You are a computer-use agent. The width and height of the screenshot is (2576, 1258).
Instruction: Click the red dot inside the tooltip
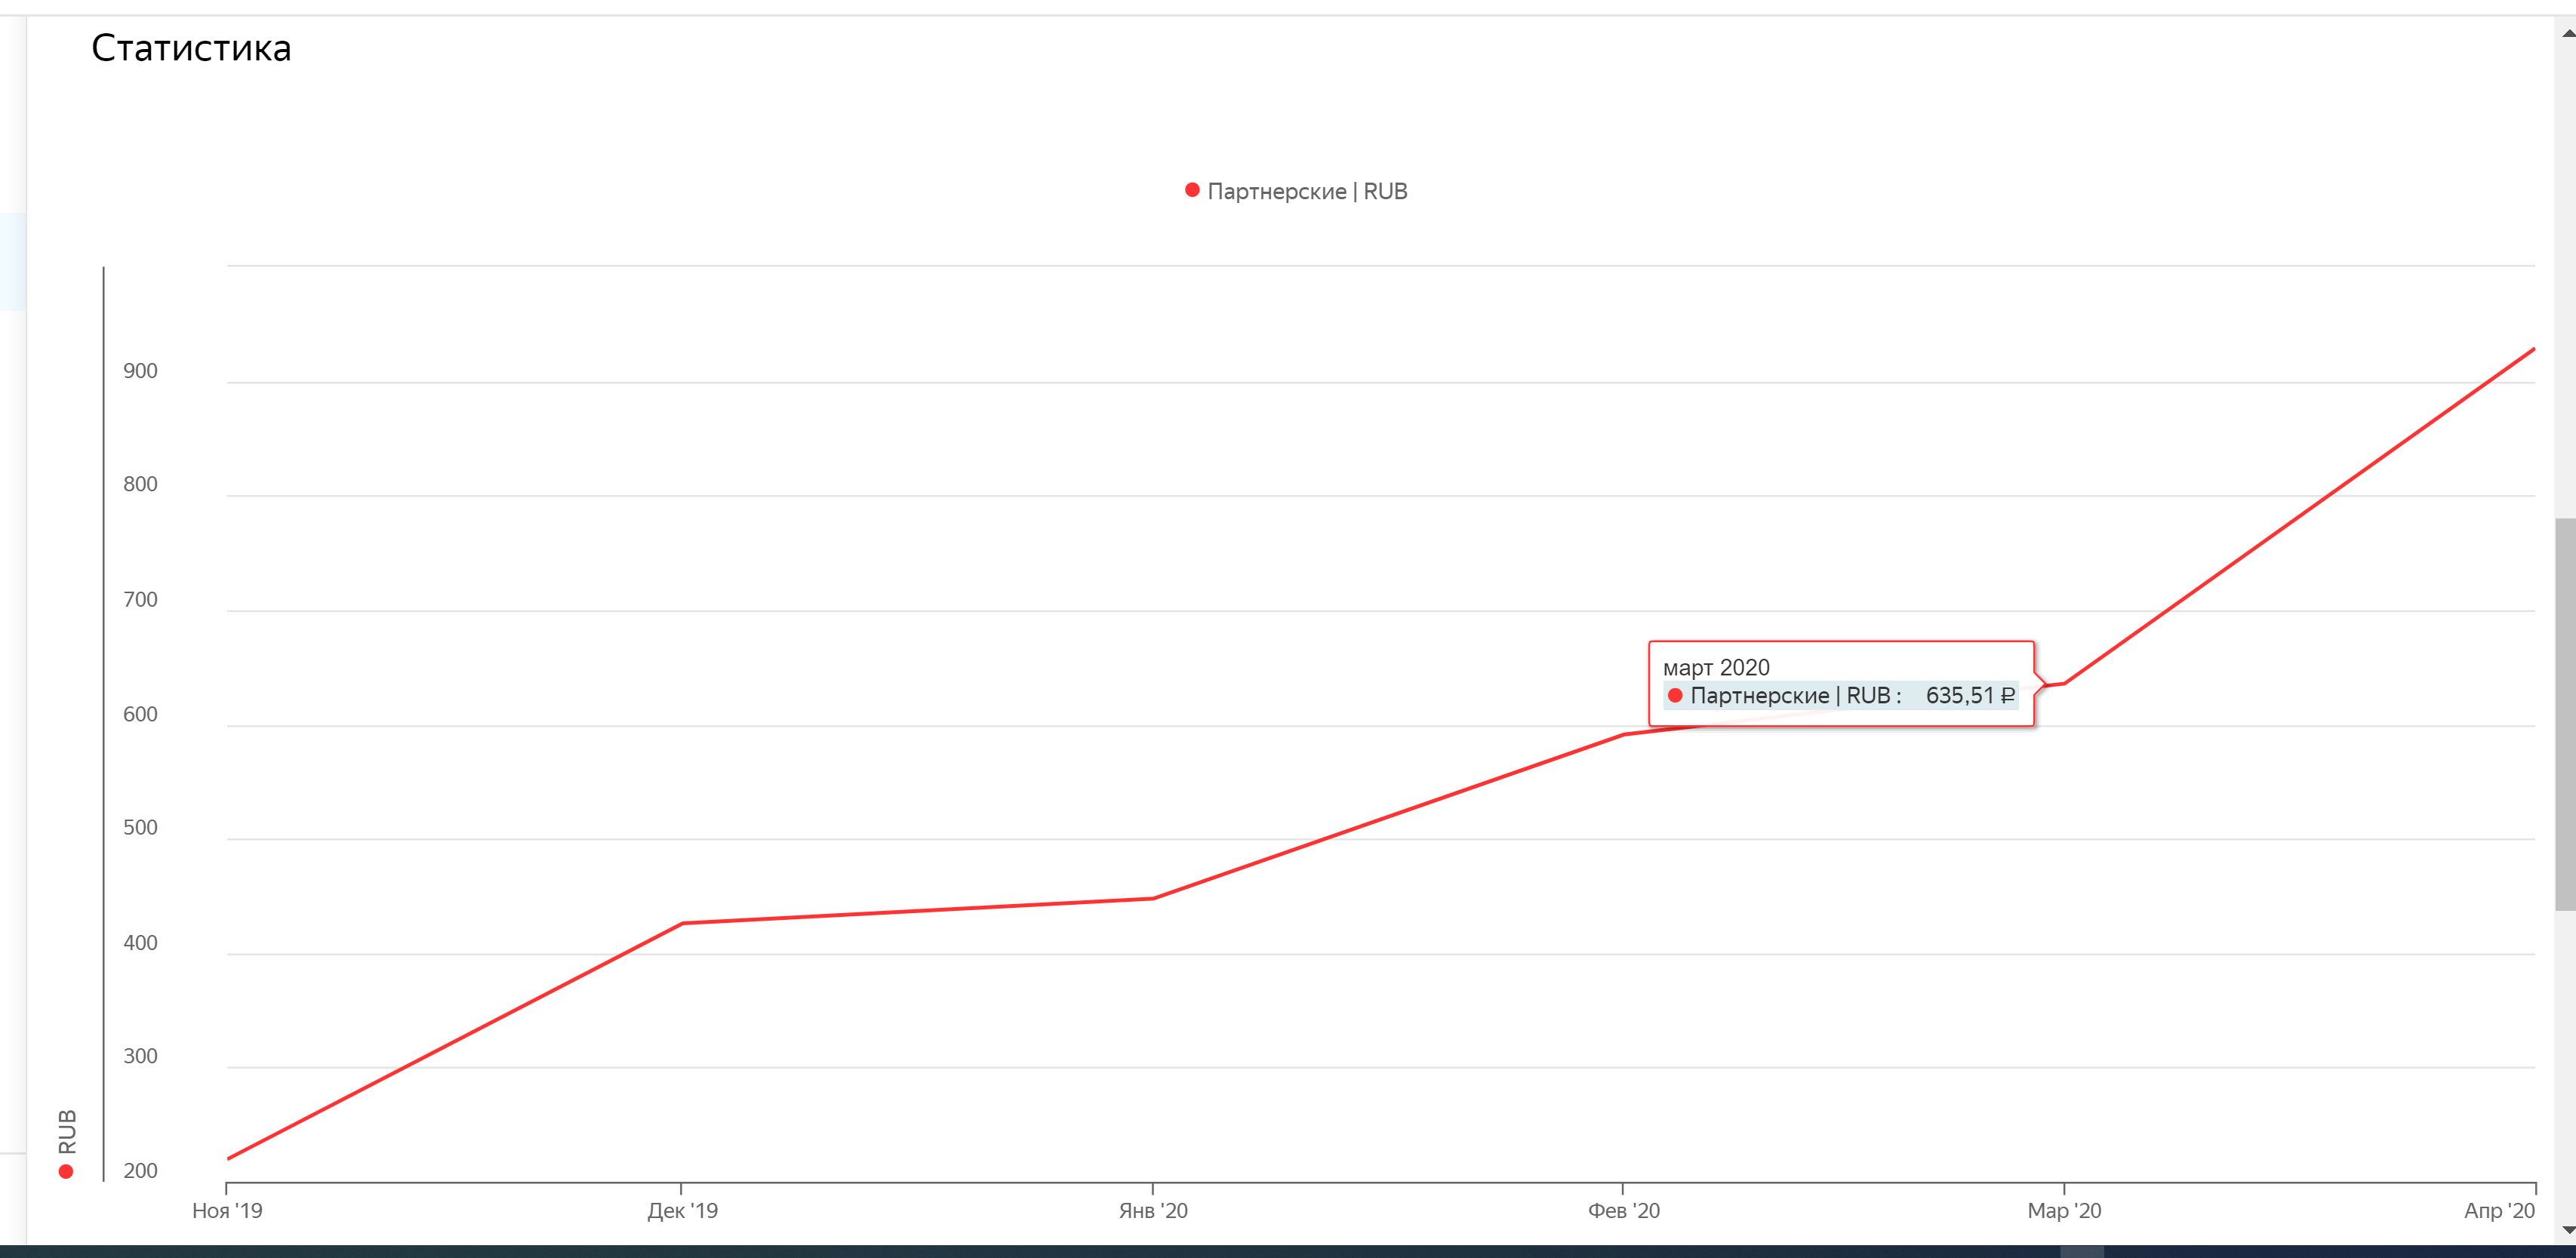pyautogui.click(x=1675, y=695)
